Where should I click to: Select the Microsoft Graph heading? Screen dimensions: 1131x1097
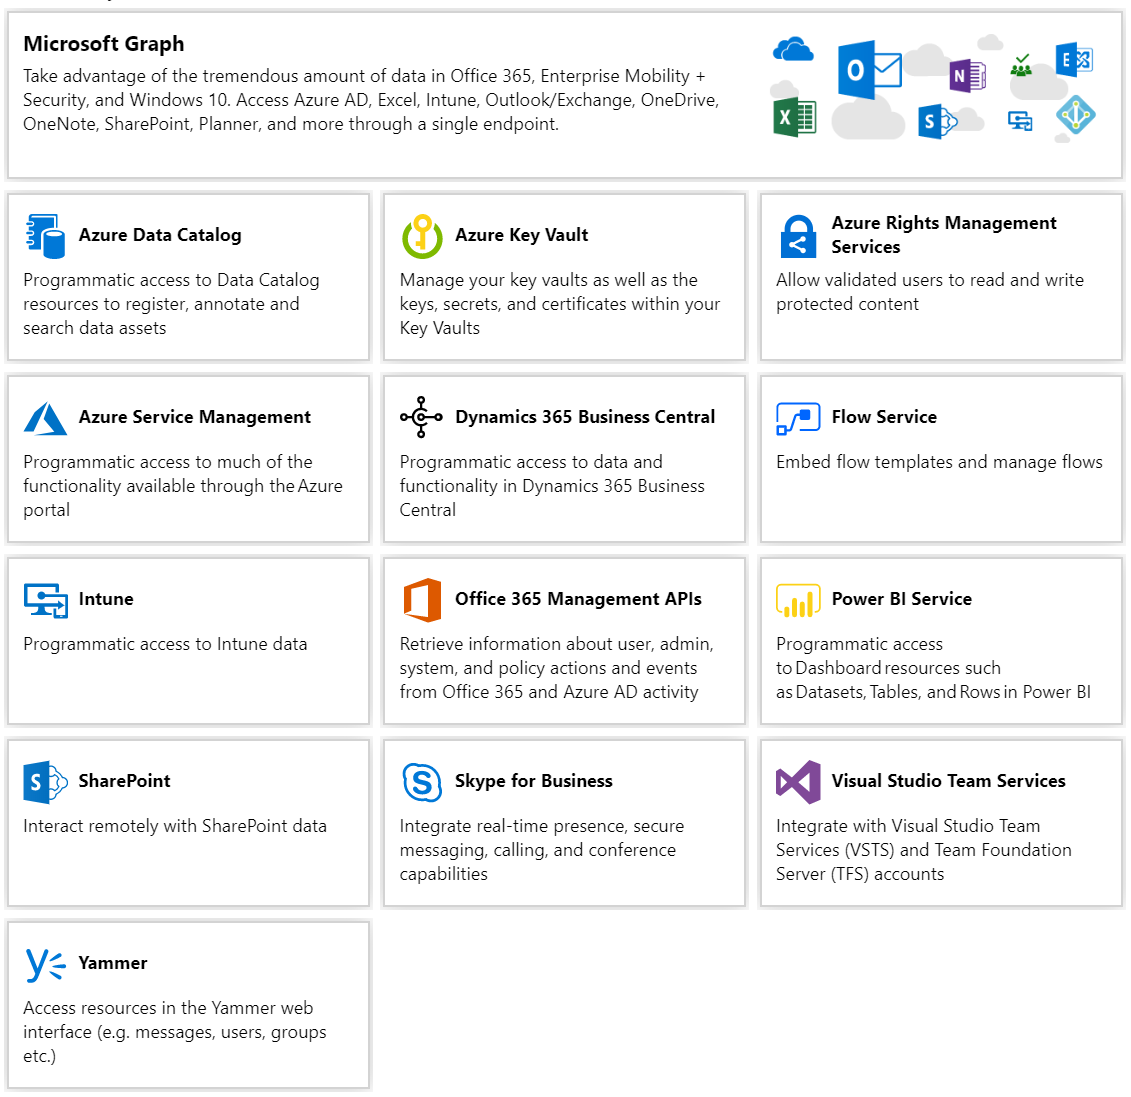click(104, 44)
